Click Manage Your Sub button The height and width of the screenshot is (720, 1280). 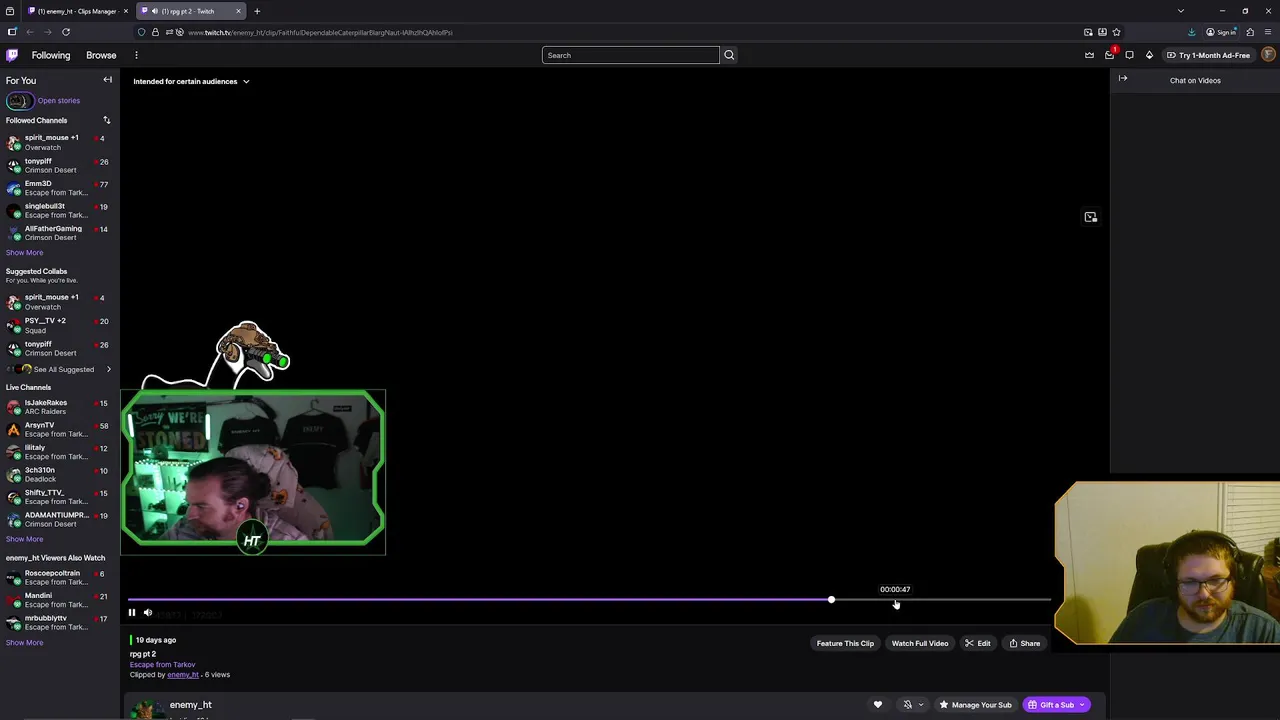[975, 705]
